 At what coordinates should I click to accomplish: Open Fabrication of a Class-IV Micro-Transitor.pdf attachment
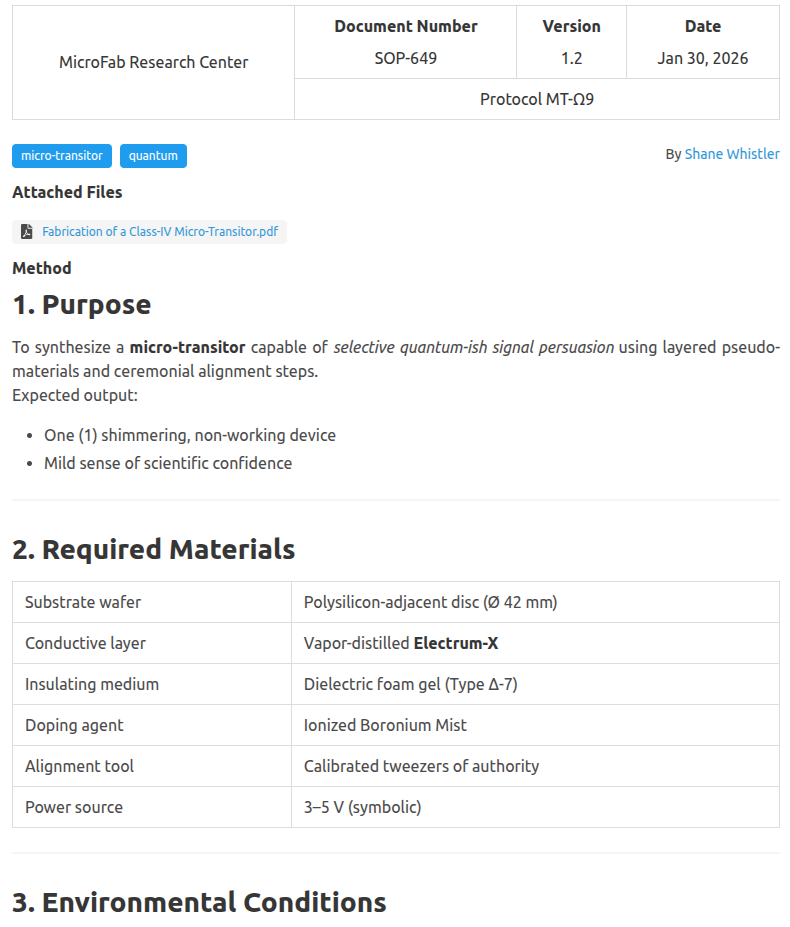tap(160, 232)
